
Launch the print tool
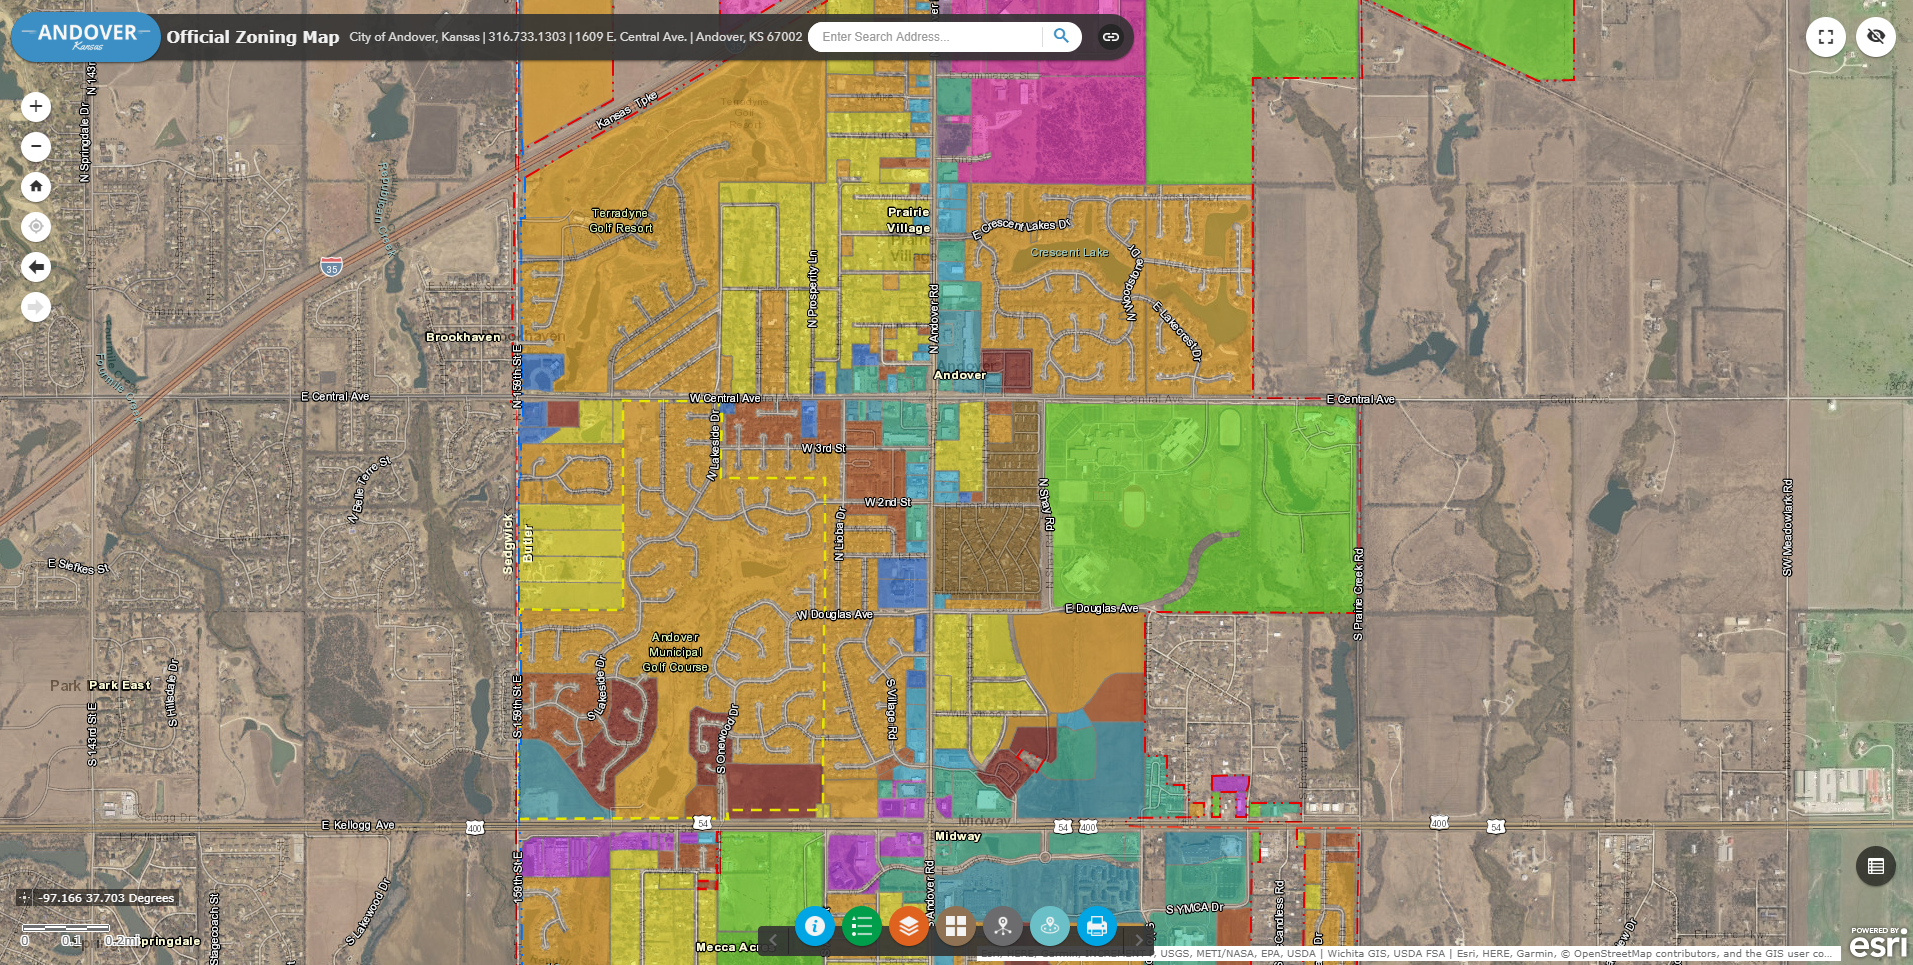pyautogui.click(x=1096, y=927)
